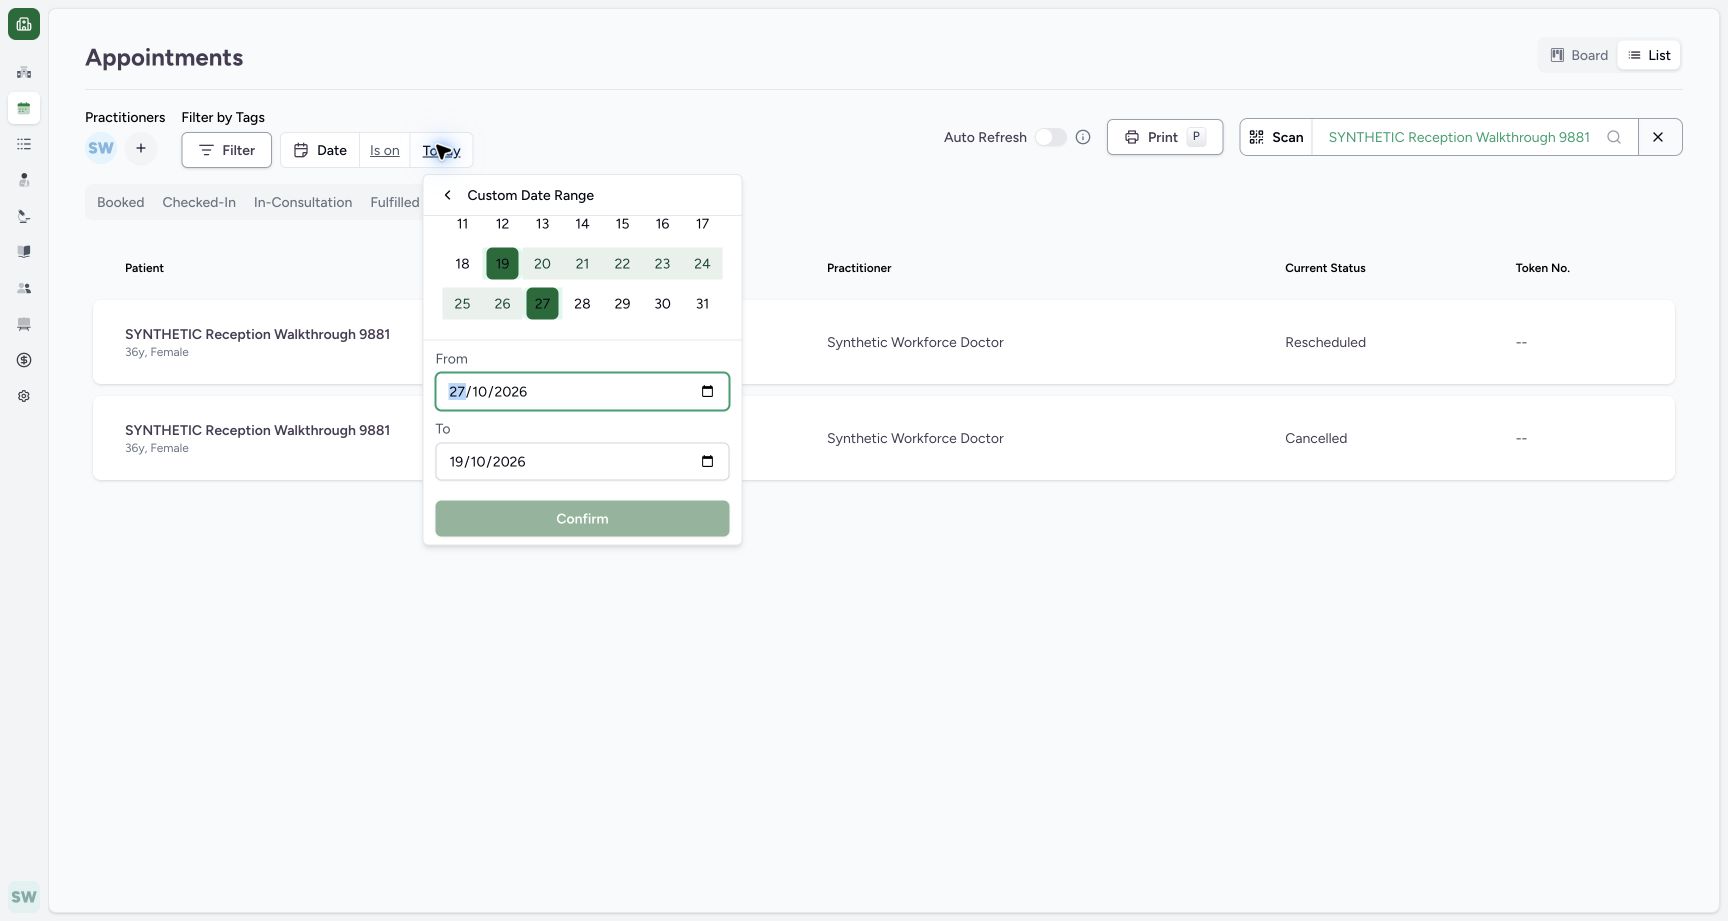The height and width of the screenshot is (921, 1728).
Task: Open the bed sidebar icon
Action: (24, 324)
